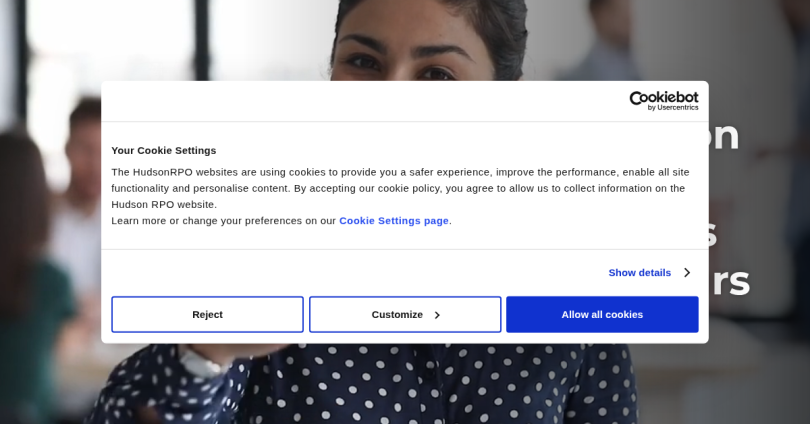Screen dimensions: 810x424
Task: Click the 'Your Cookie Settings' heading
Action: [x=164, y=150]
